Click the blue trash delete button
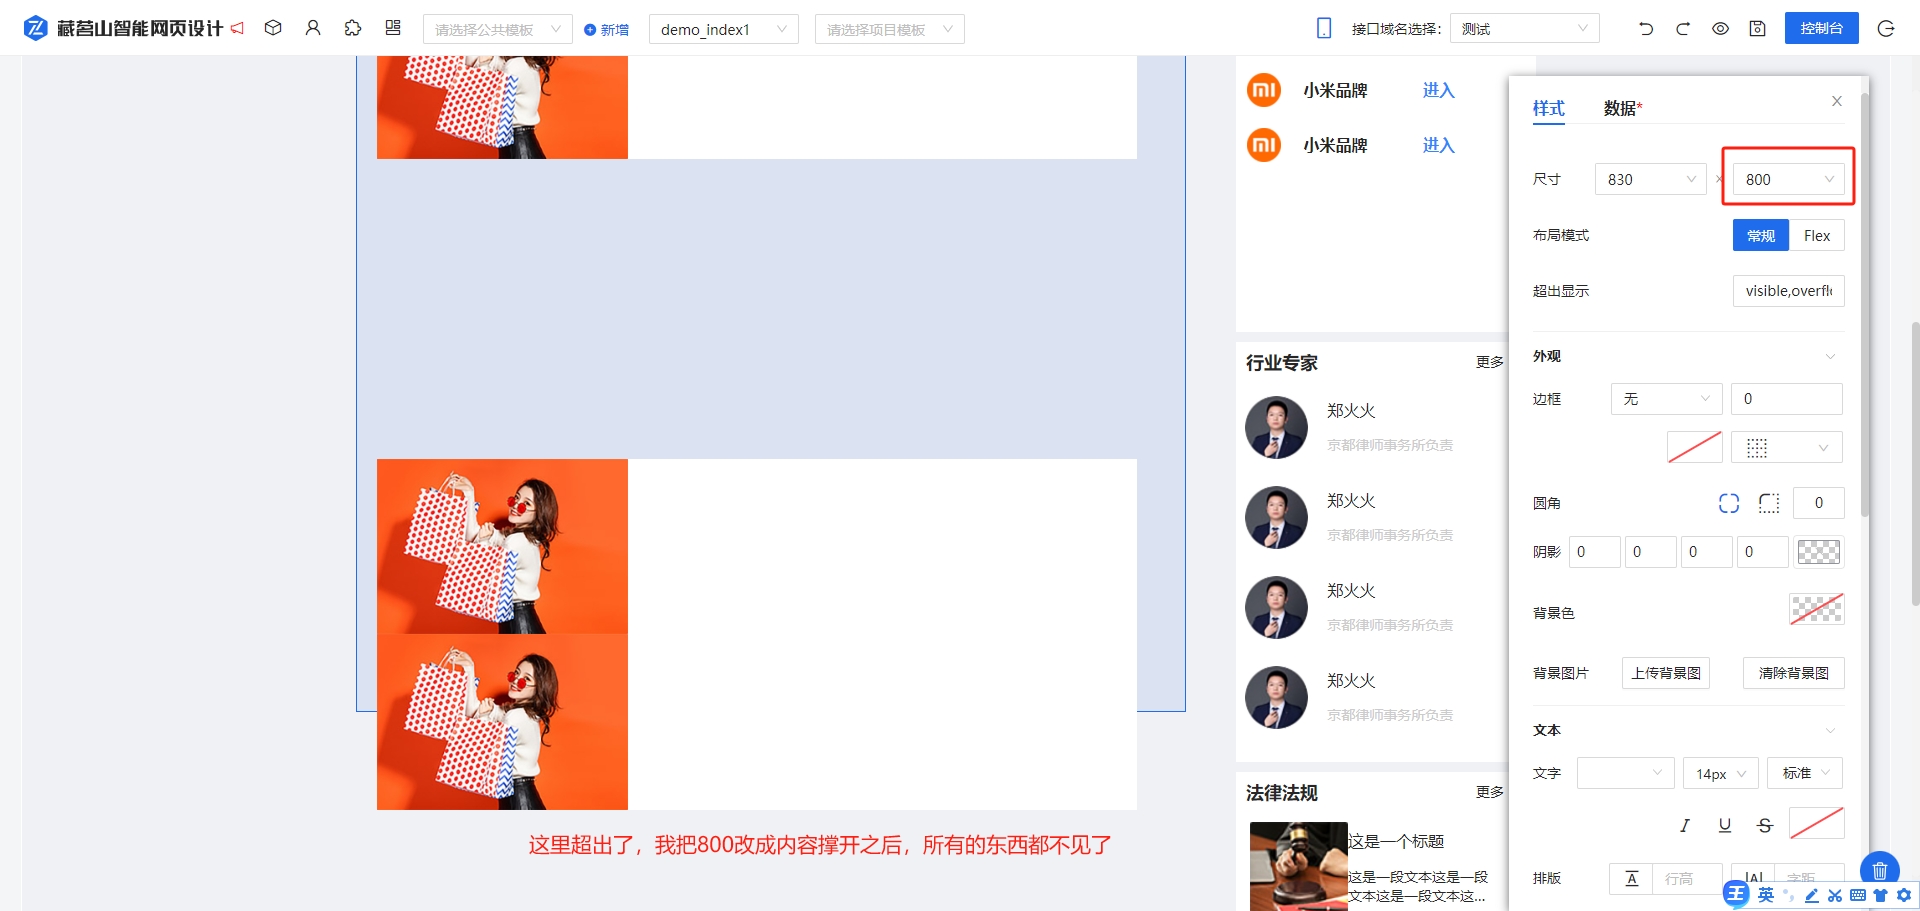1920x911 pixels. pyautogui.click(x=1880, y=871)
